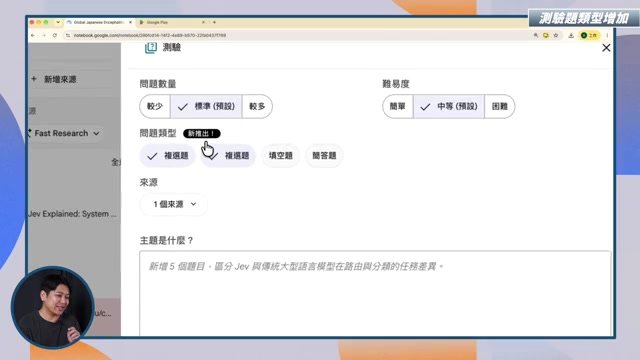
Task: Select the Jev Explained: System source item
Action: tap(73, 214)
